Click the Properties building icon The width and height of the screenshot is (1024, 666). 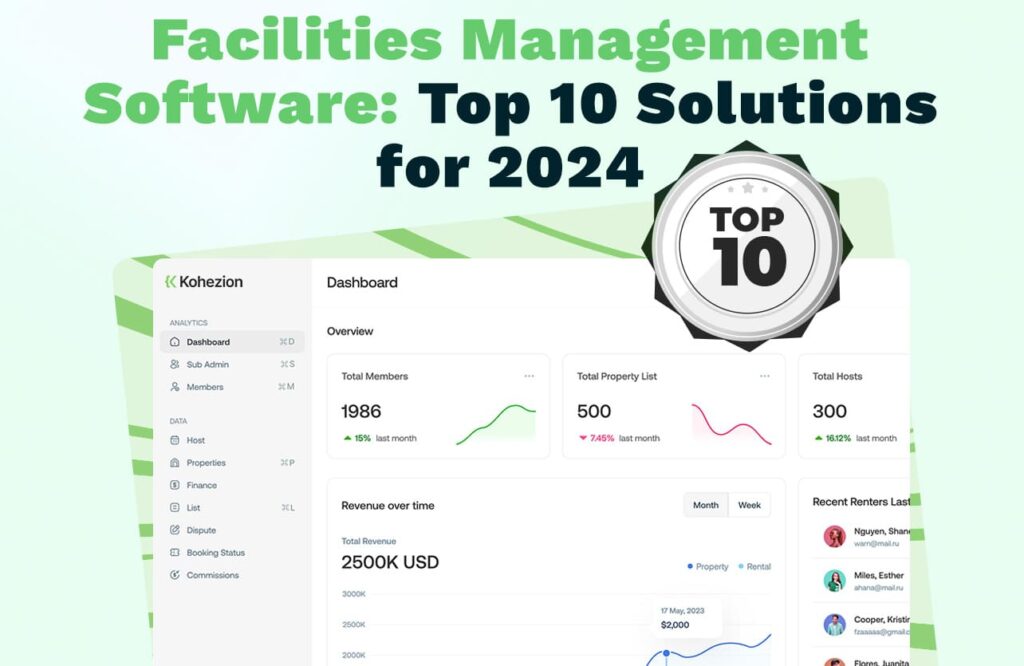point(174,462)
